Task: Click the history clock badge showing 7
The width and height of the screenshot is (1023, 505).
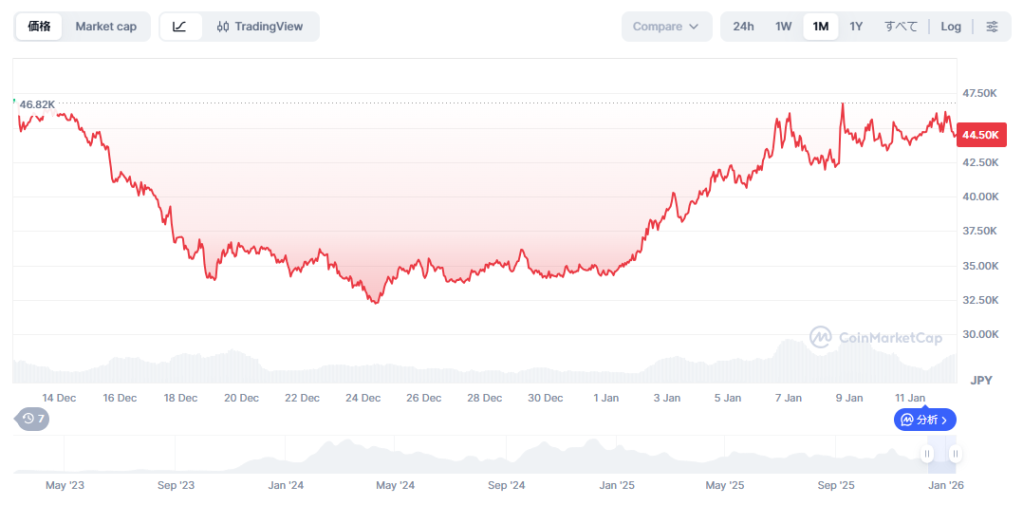Action: (33, 419)
